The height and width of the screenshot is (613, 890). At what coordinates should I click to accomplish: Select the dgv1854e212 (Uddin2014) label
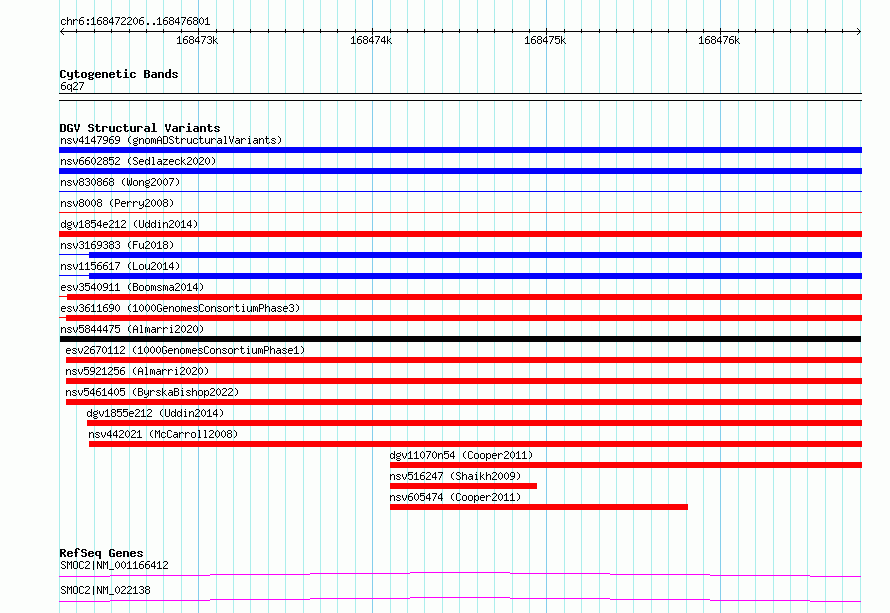click(129, 224)
